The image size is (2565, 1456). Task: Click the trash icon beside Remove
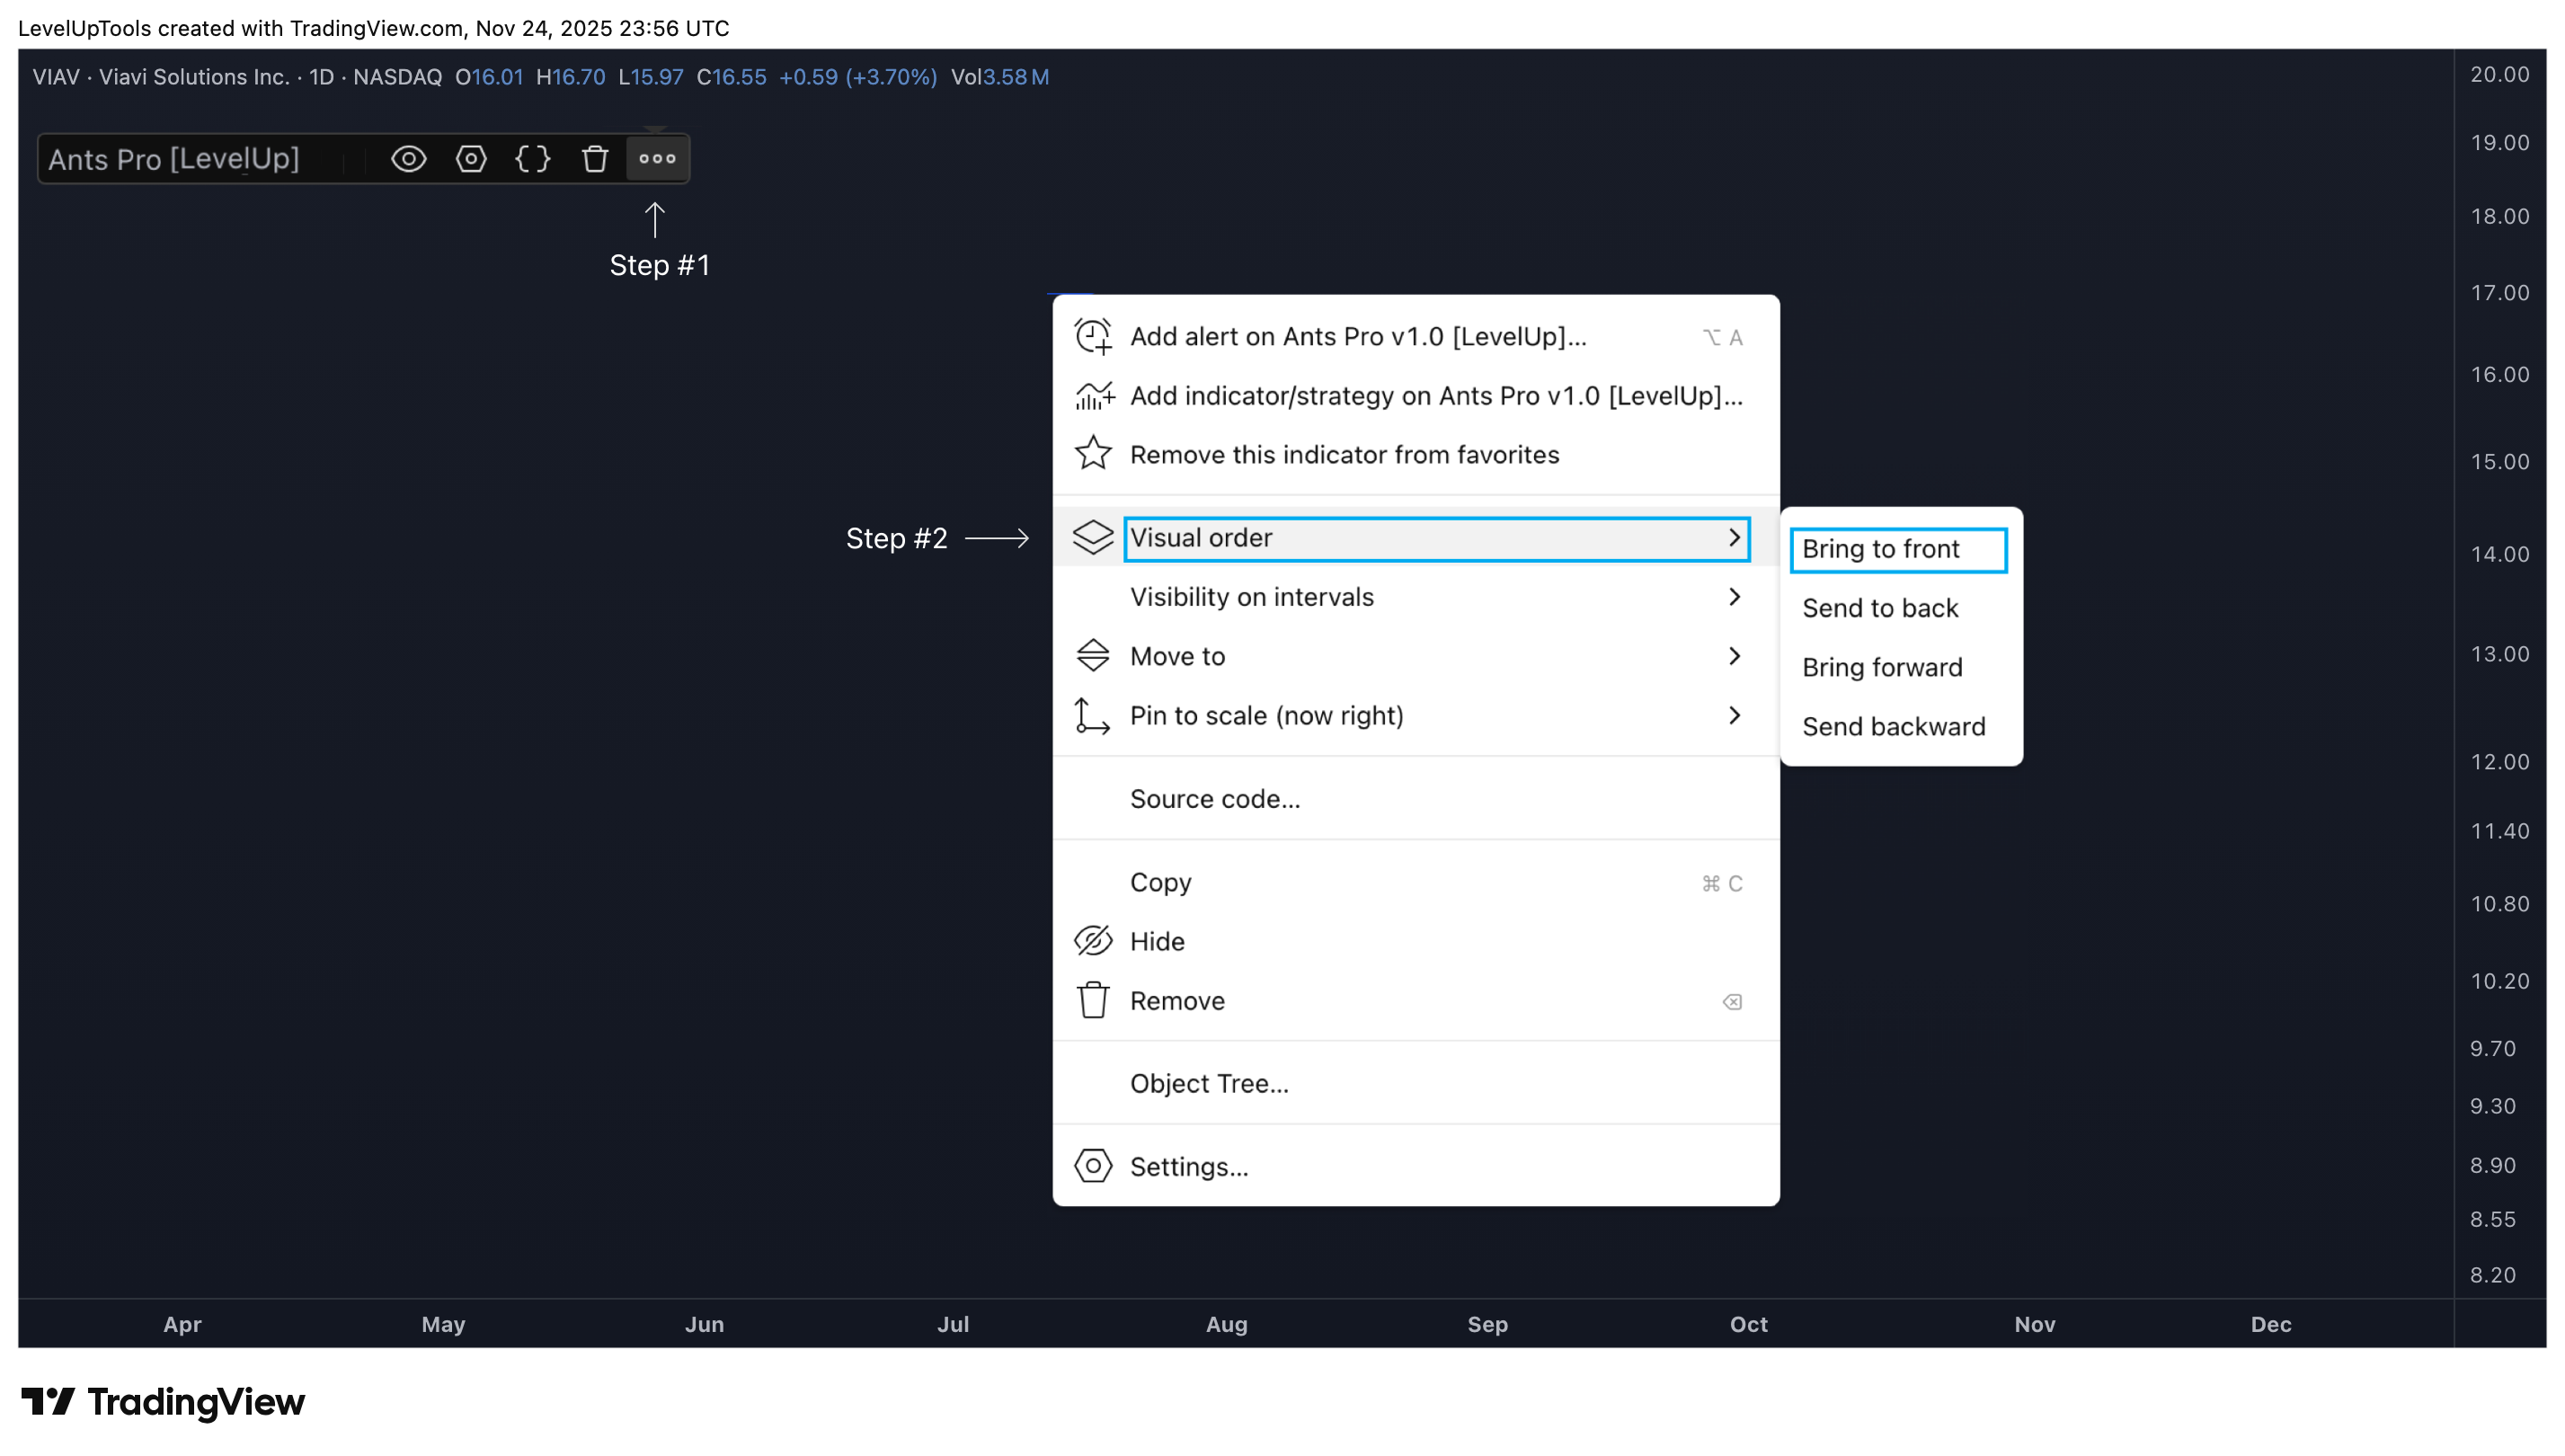click(x=1093, y=1001)
